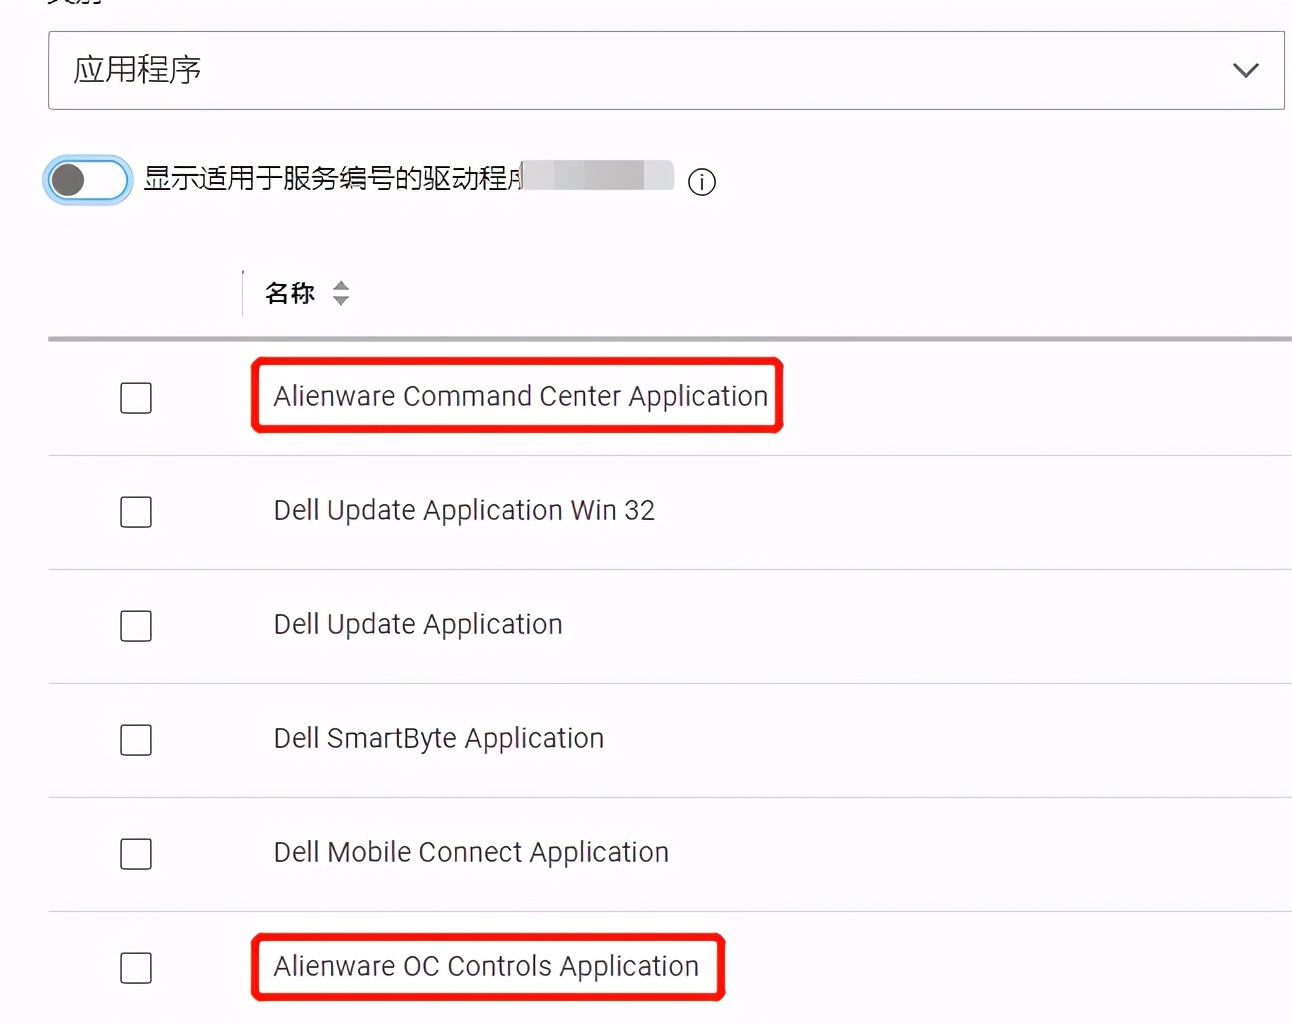Image resolution: width=1292 pixels, height=1024 pixels.
Task: Click the chevron on the category selector
Action: pyautogui.click(x=1246, y=70)
